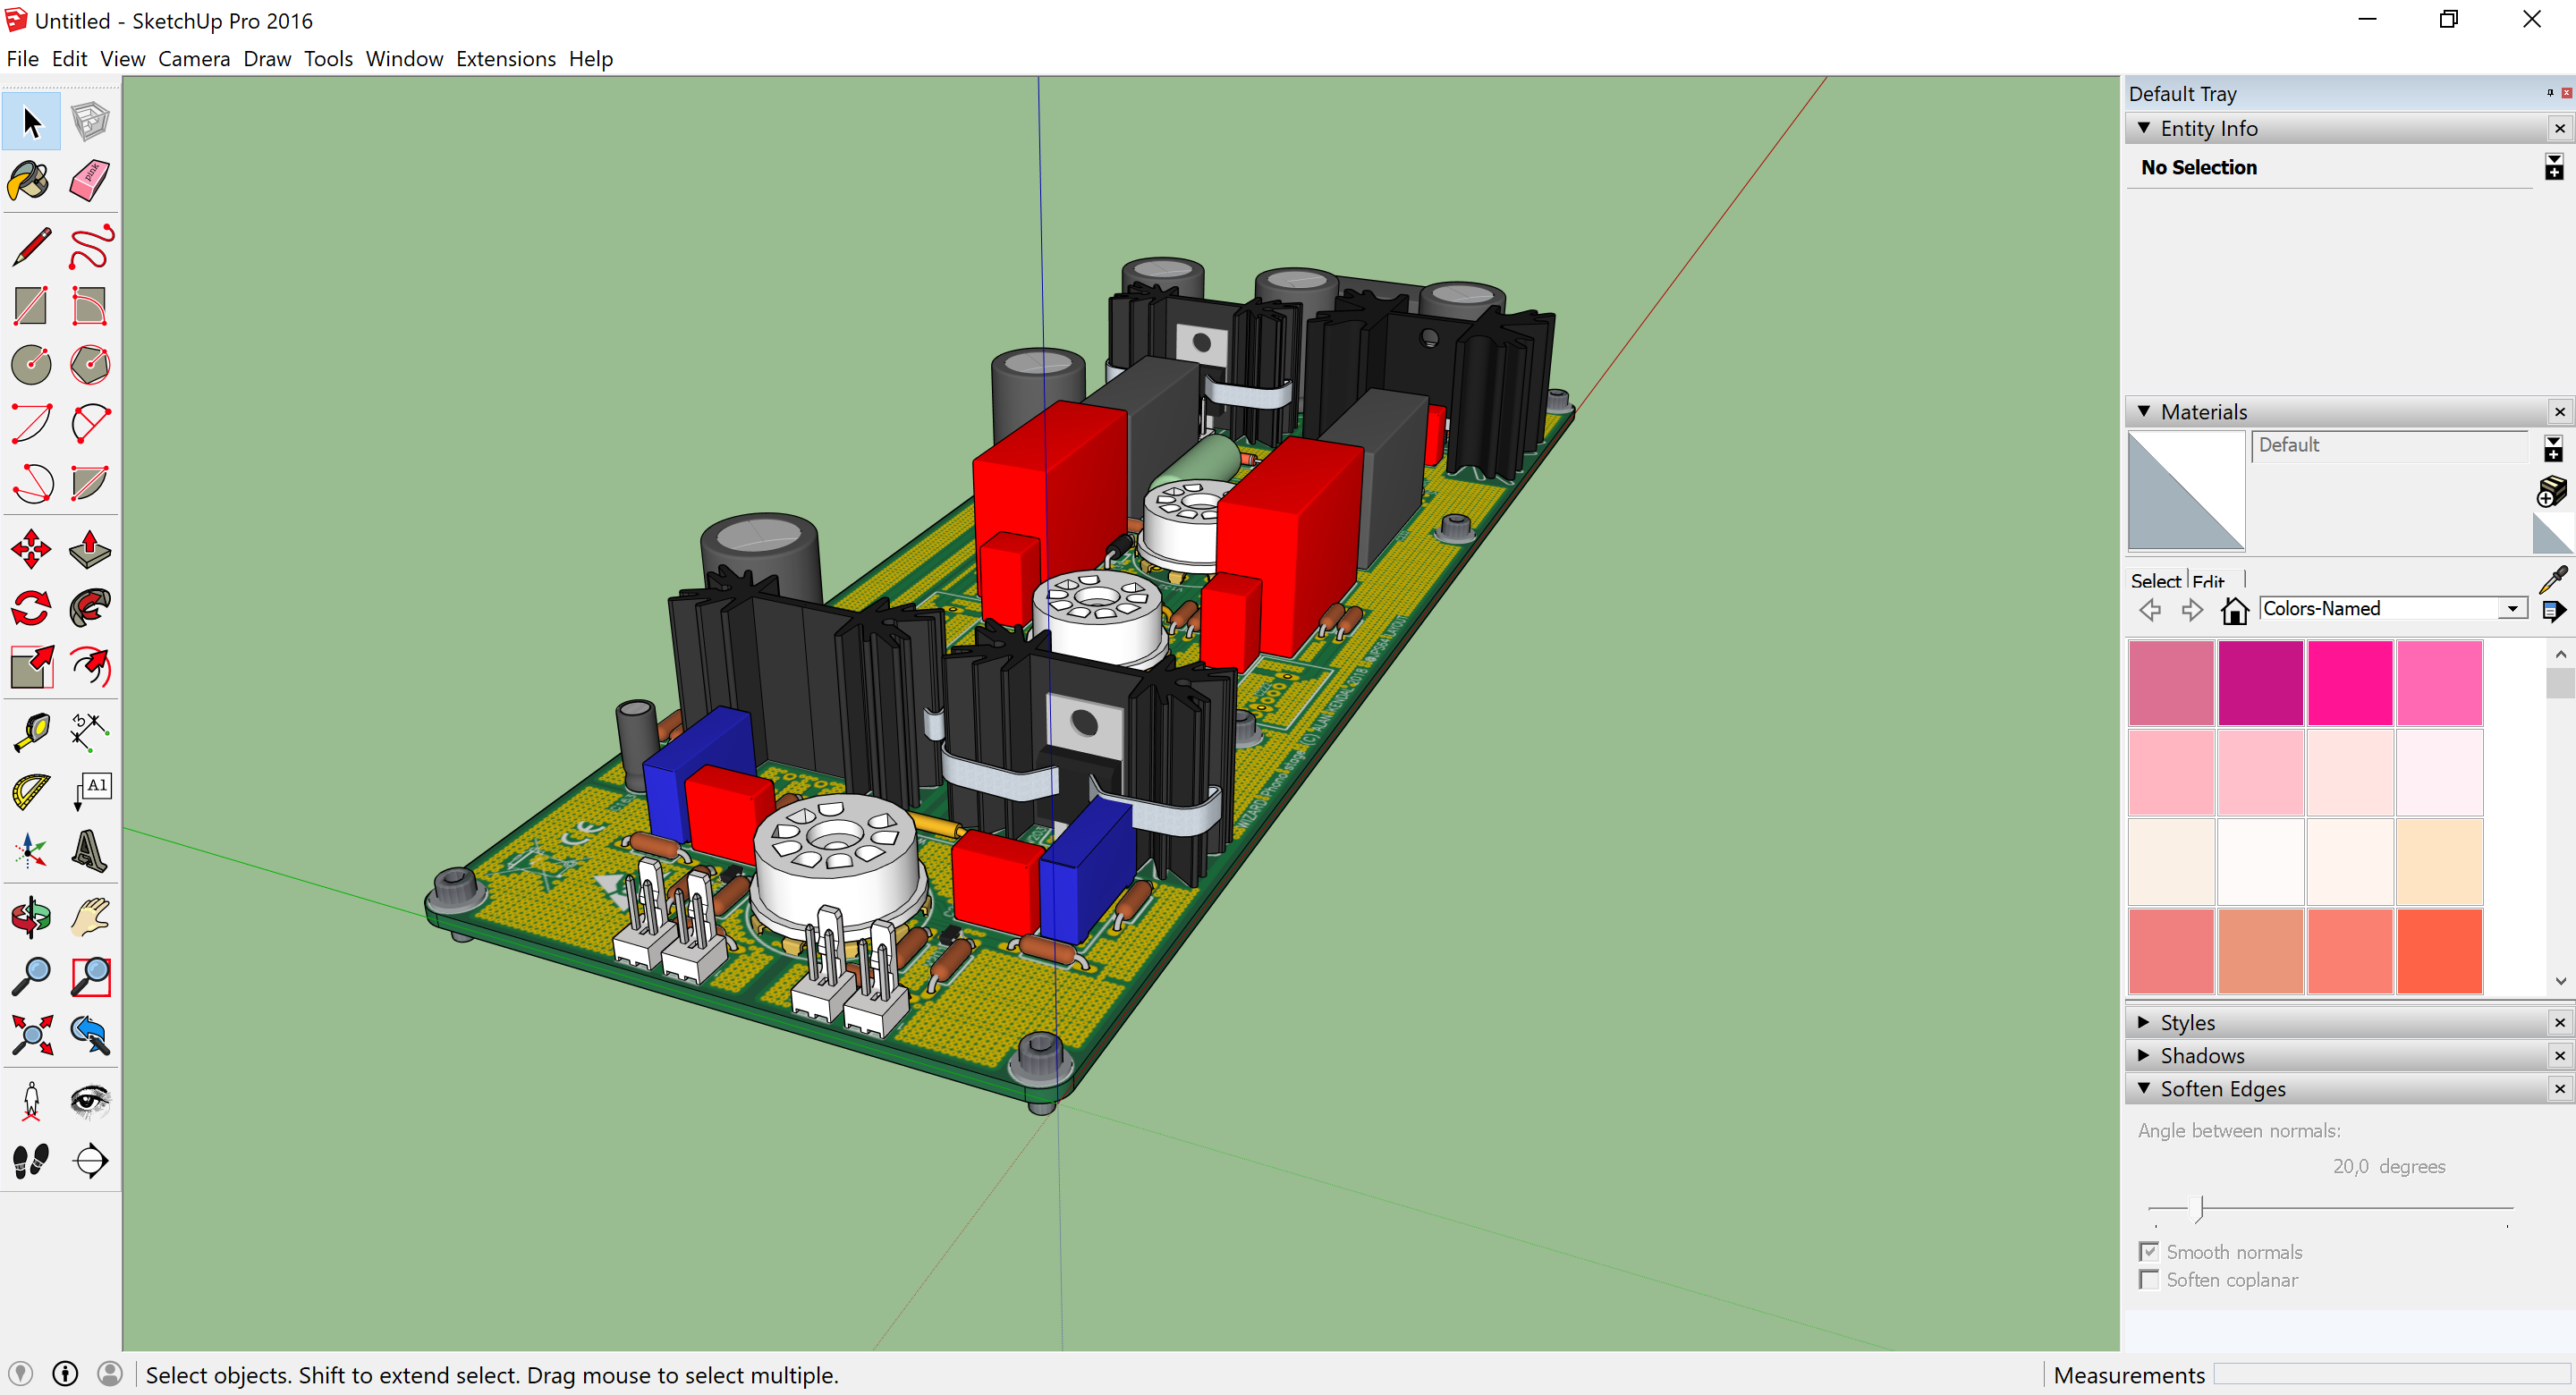Click the material name Default field

[2389, 445]
